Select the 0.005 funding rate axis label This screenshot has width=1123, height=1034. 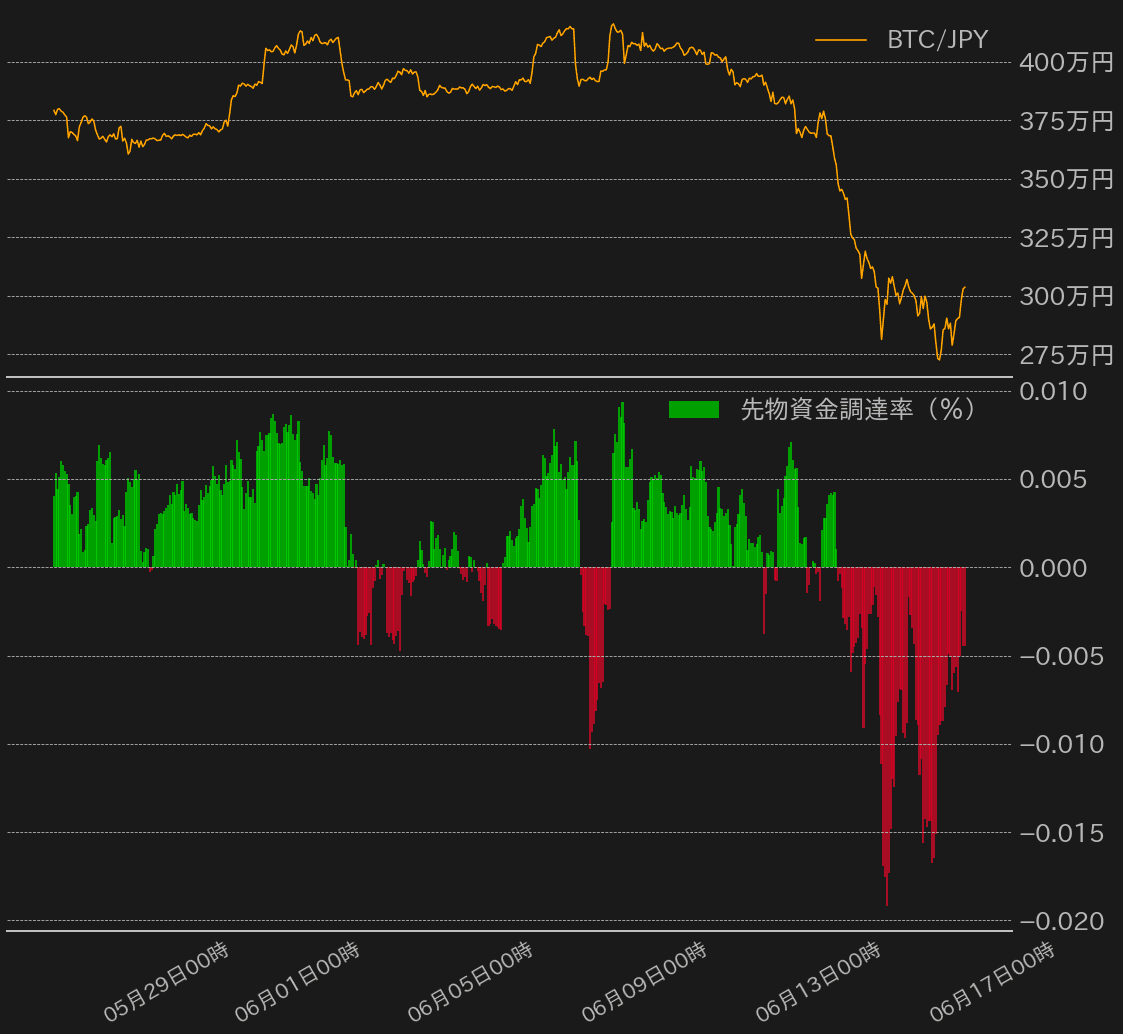point(1053,480)
